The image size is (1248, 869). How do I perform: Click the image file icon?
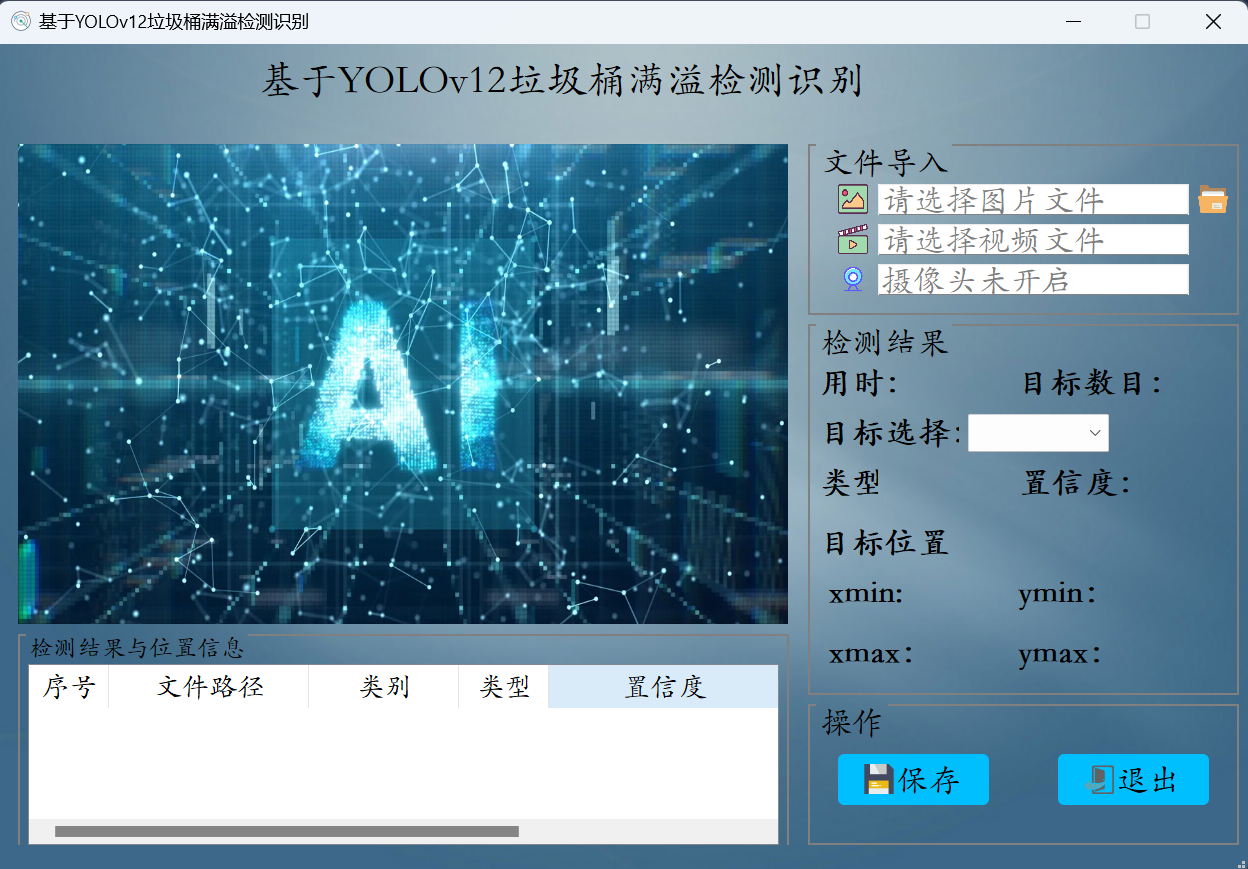coord(853,199)
